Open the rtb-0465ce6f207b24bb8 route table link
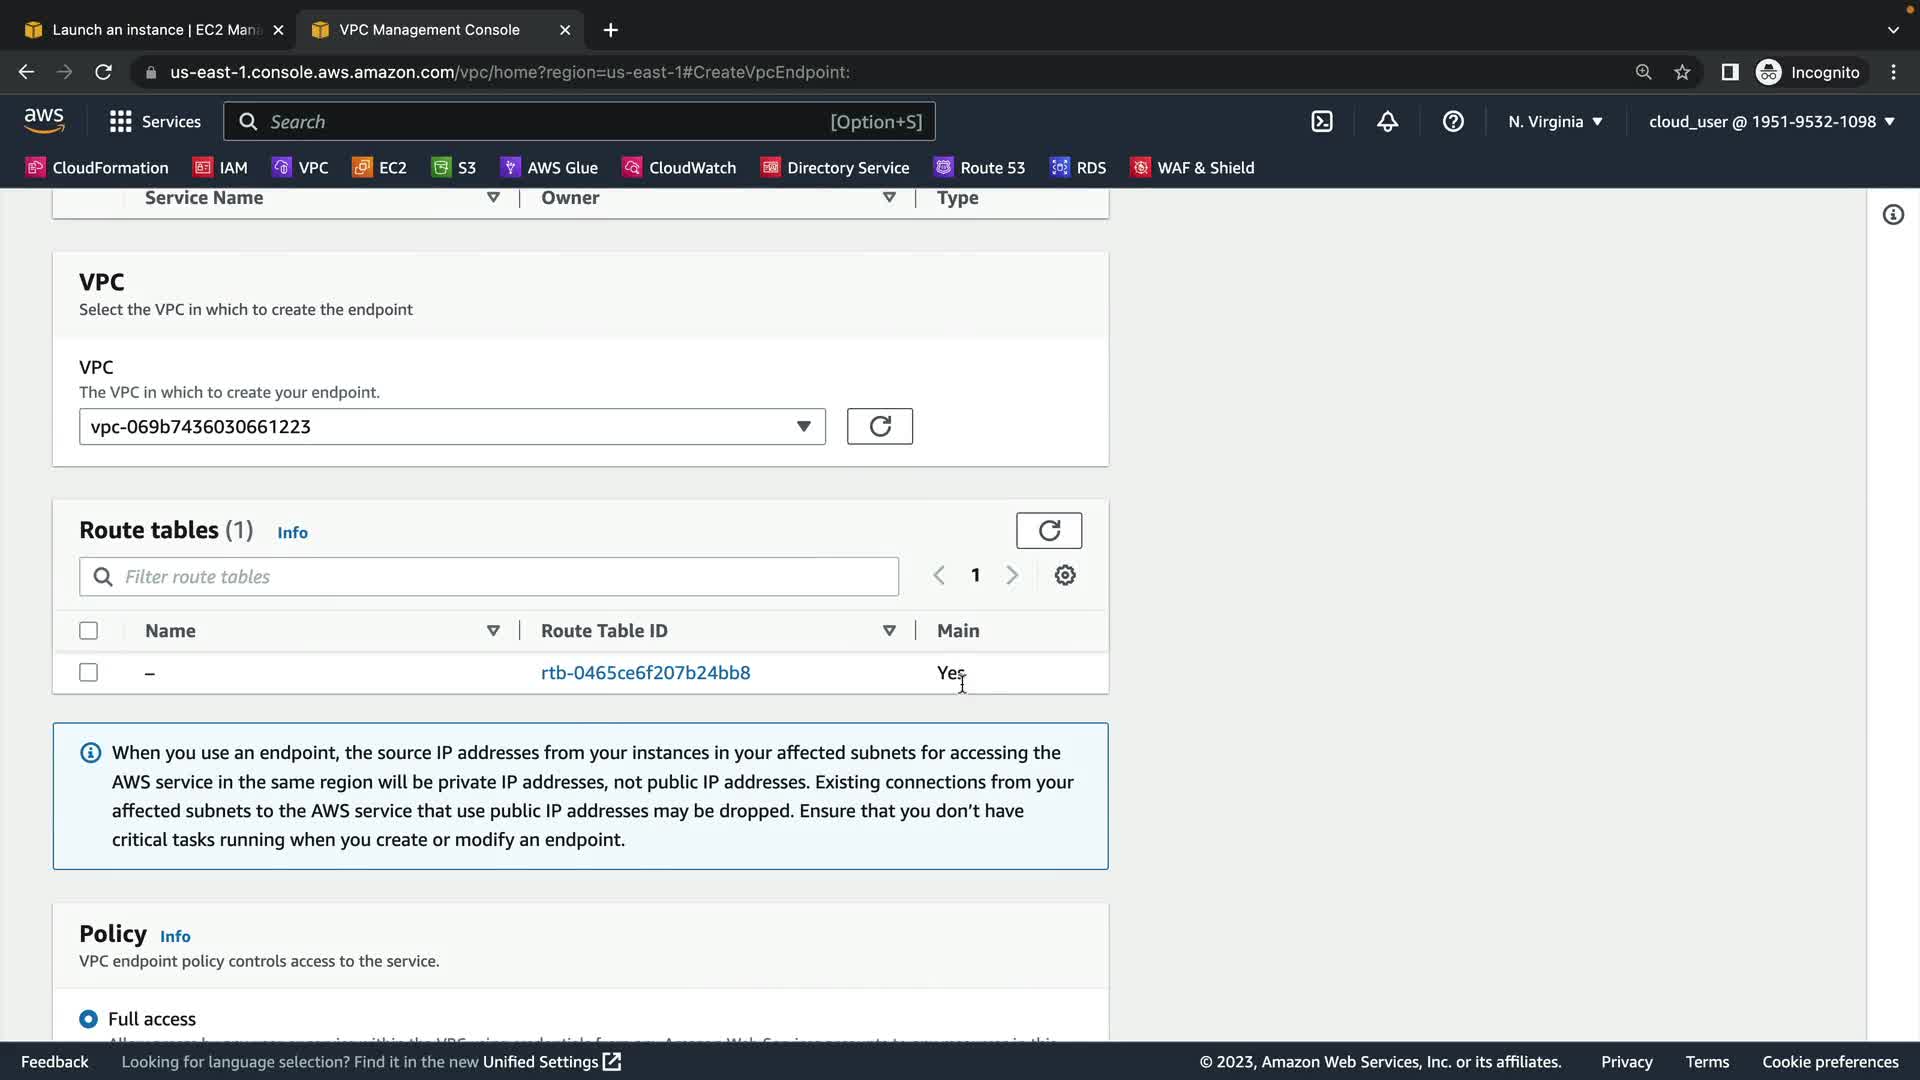 pyautogui.click(x=645, y=673)
